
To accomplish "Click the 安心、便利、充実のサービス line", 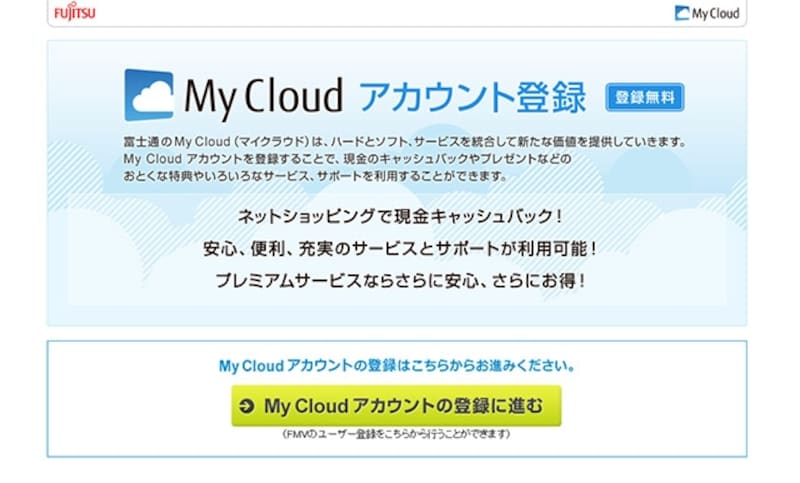I will tap(399, 249).
